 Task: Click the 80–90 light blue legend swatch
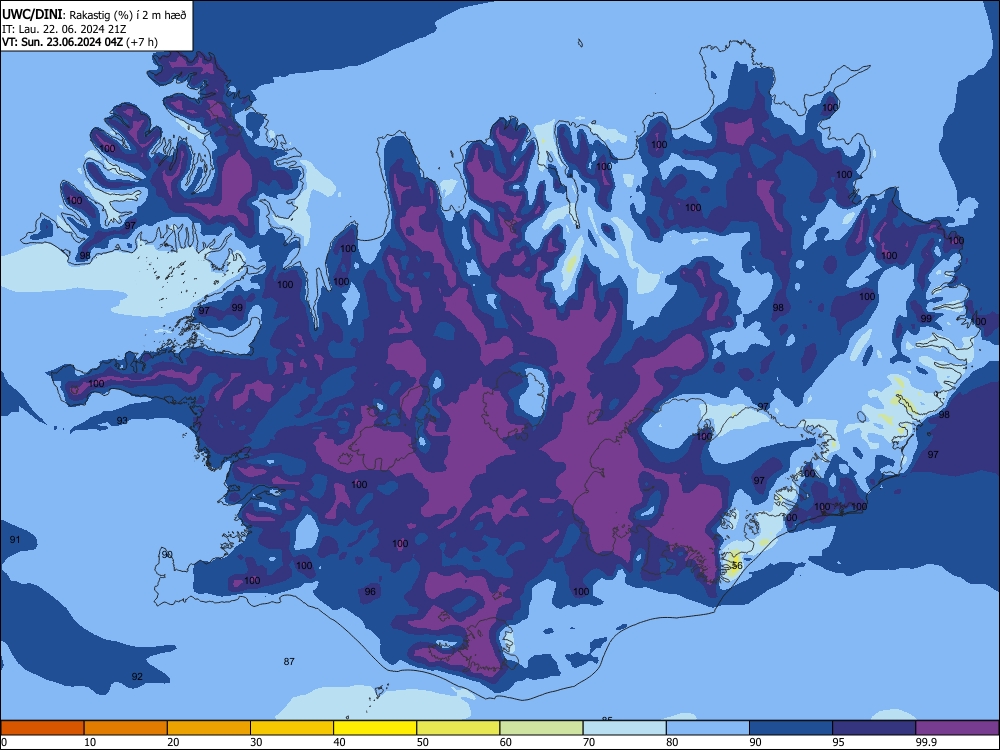708,728
